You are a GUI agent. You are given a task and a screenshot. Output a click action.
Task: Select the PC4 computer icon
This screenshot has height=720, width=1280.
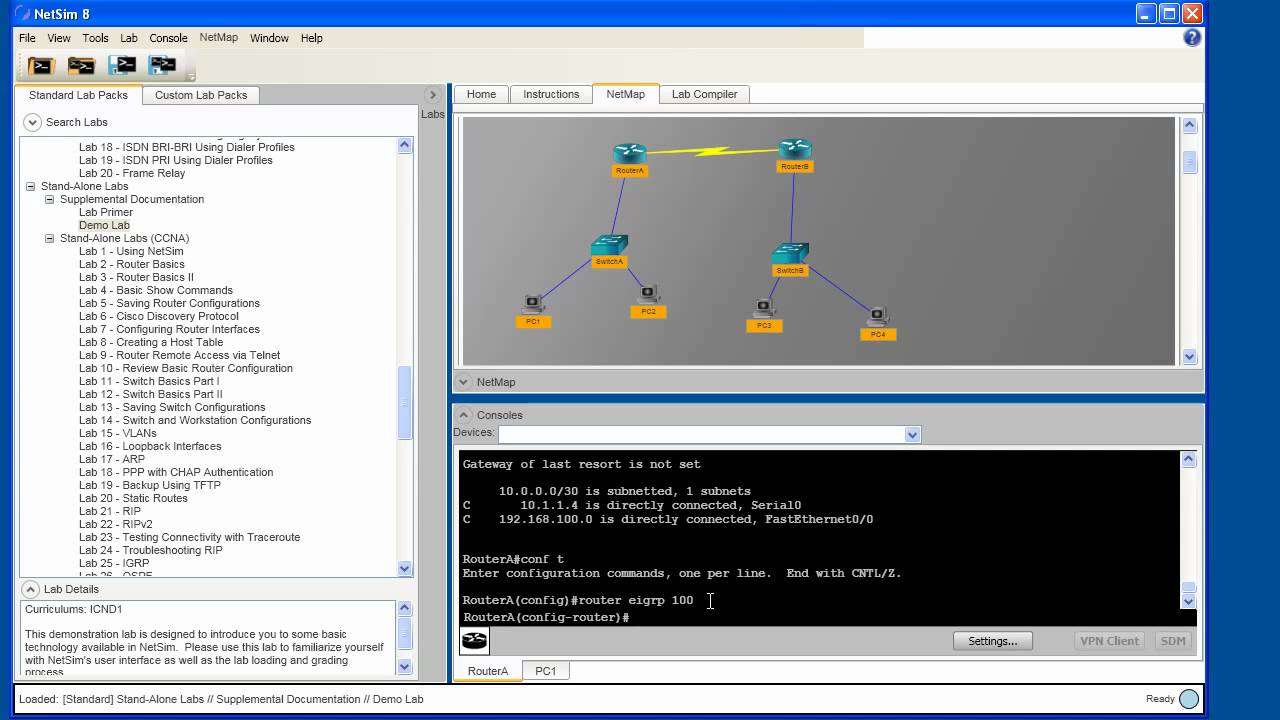click(878, 317)
